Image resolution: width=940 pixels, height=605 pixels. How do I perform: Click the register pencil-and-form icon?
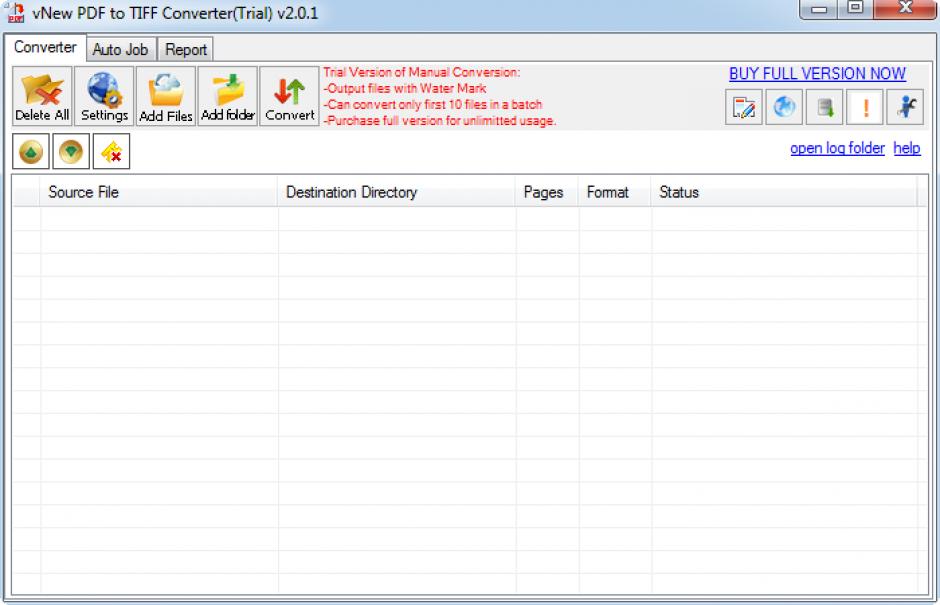(x=743, y=107)
